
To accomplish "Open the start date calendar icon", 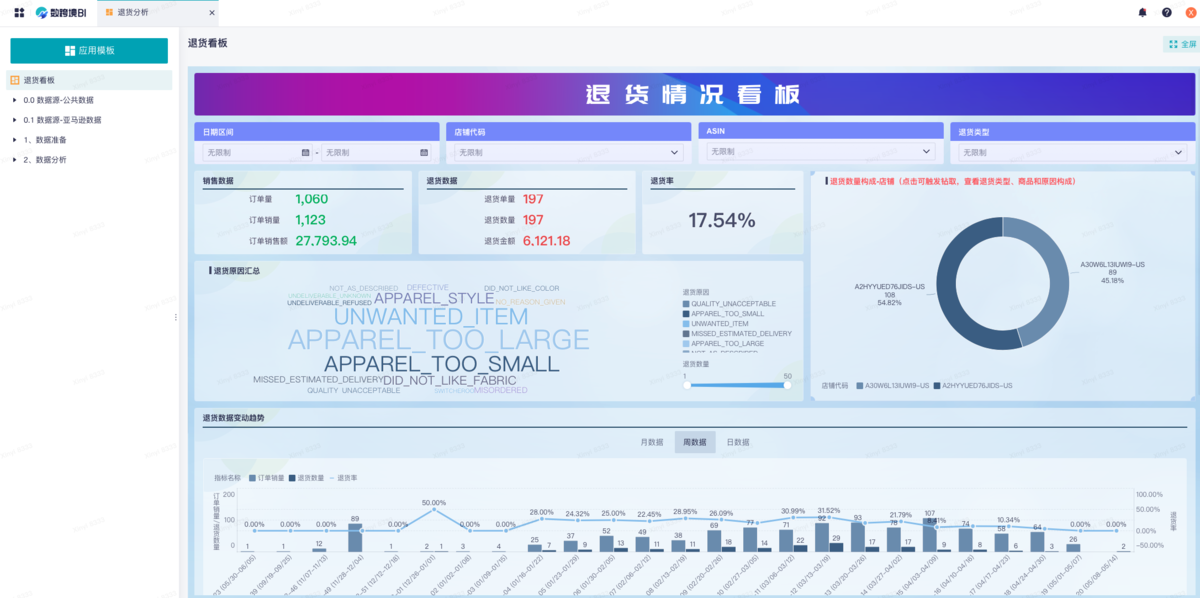I will (x=305, y=153).
